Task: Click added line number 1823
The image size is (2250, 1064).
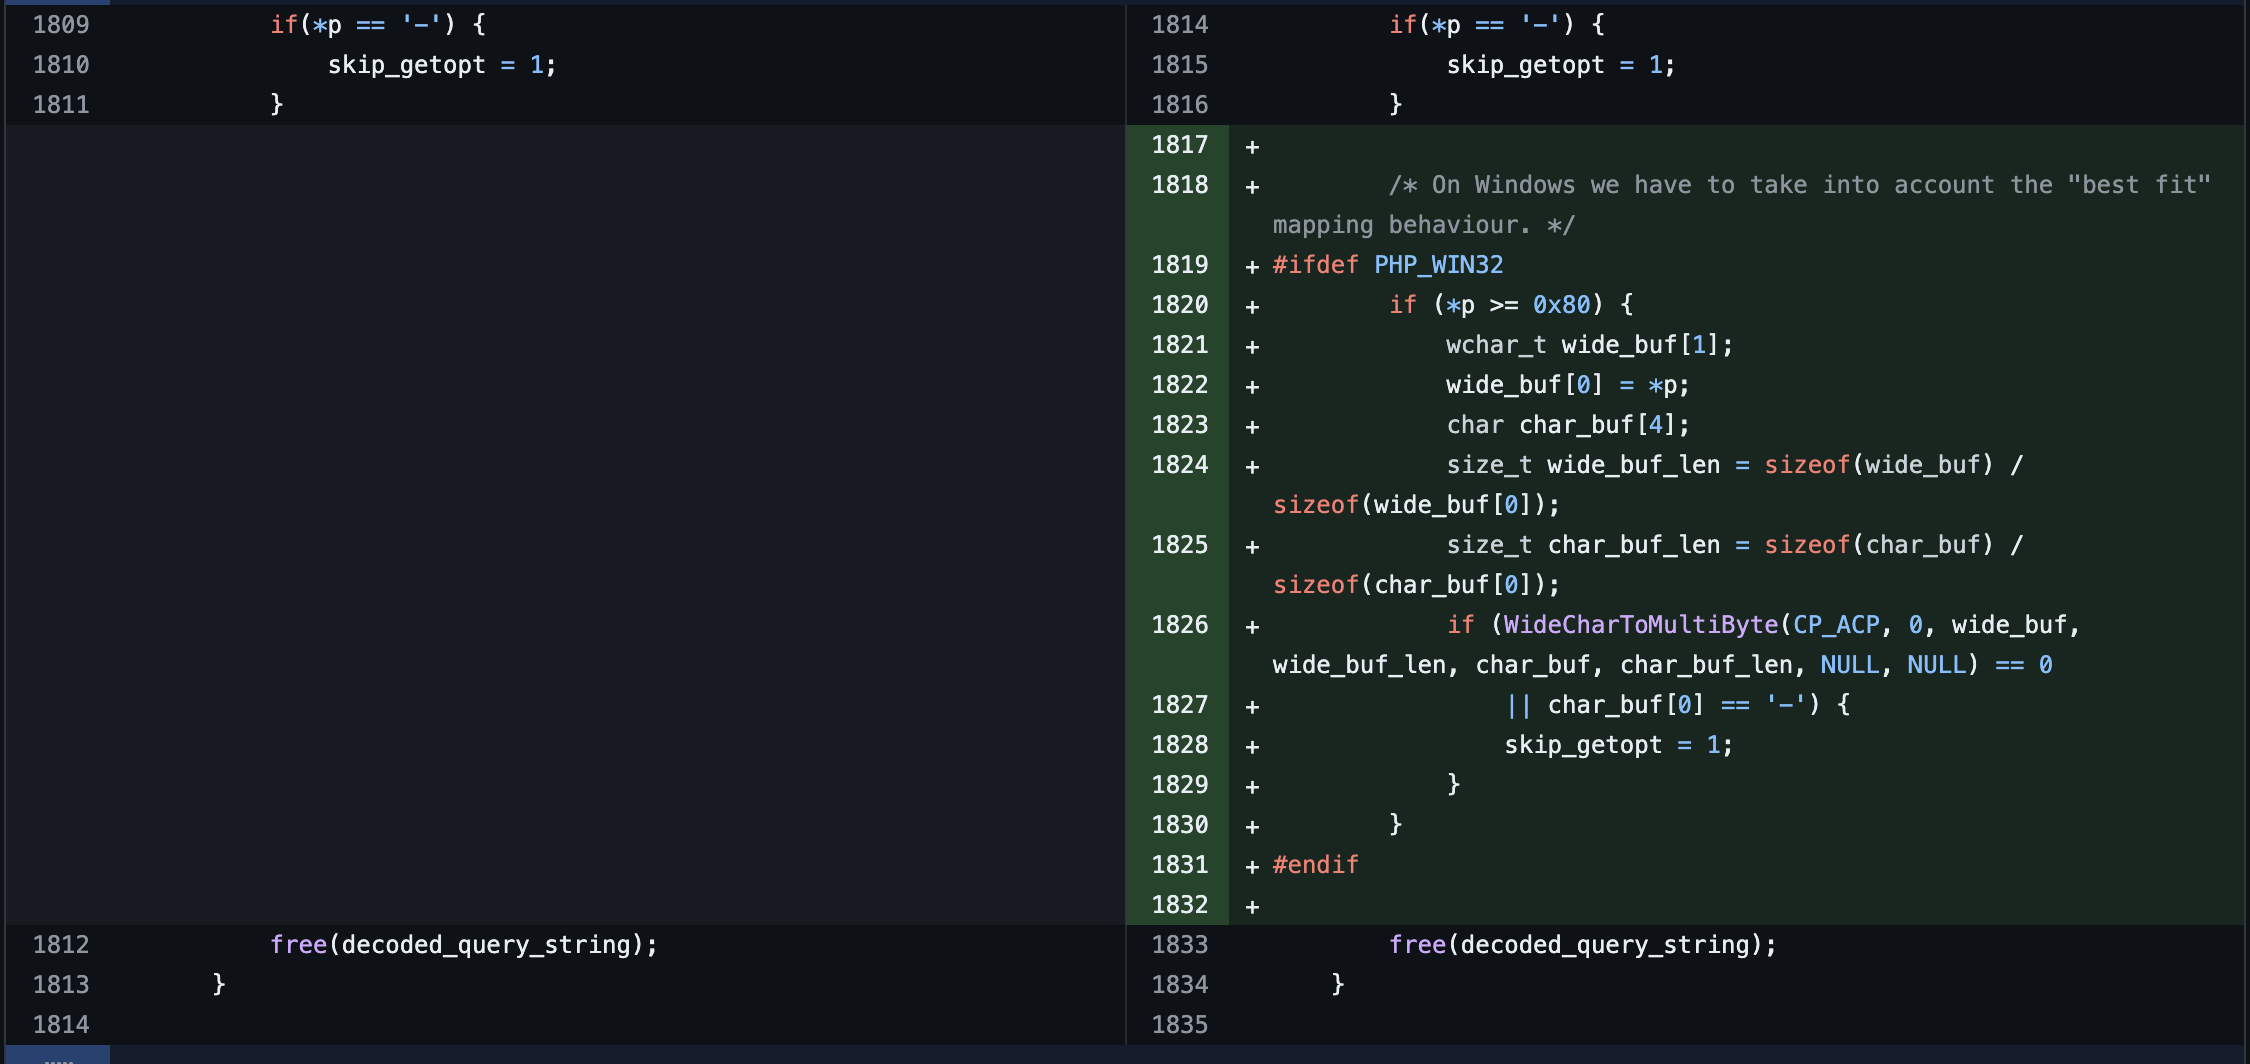Action: click(1180, 425)
